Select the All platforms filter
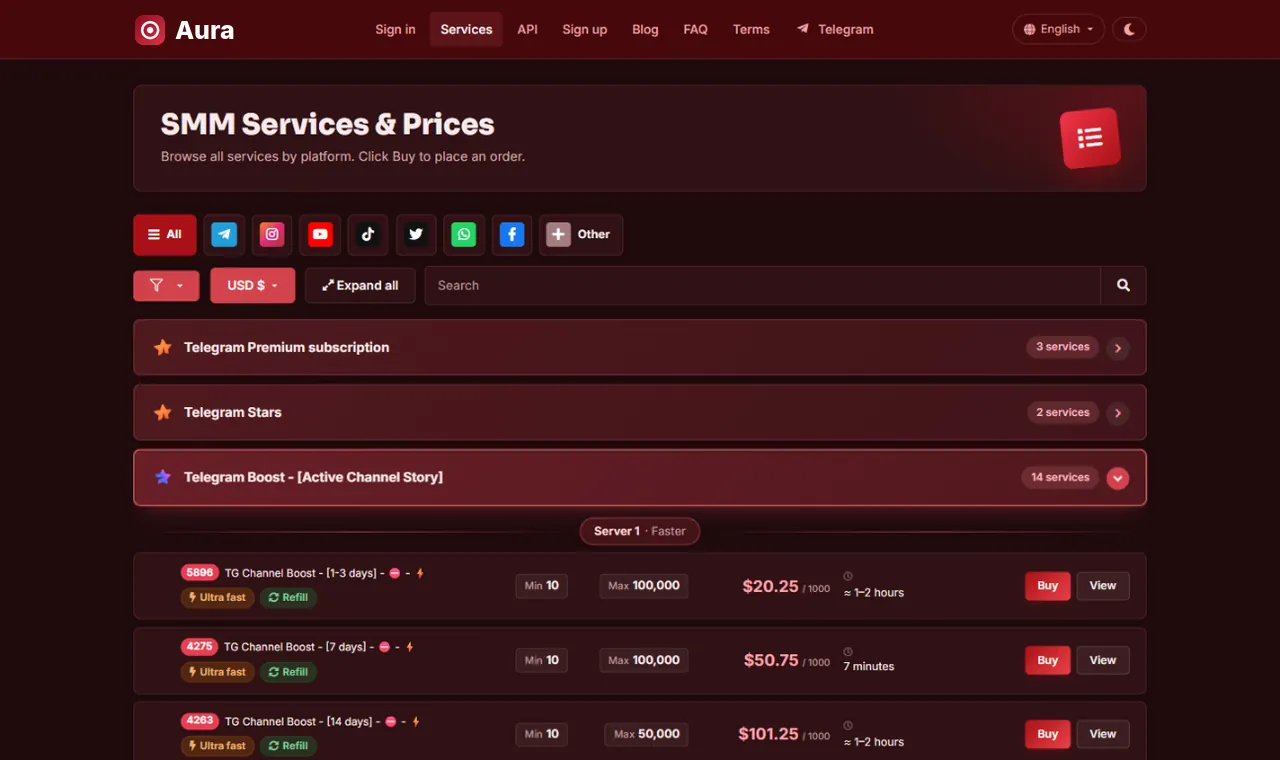Image resolution: width=1280 pixels, height=760 pixels. 165,235
